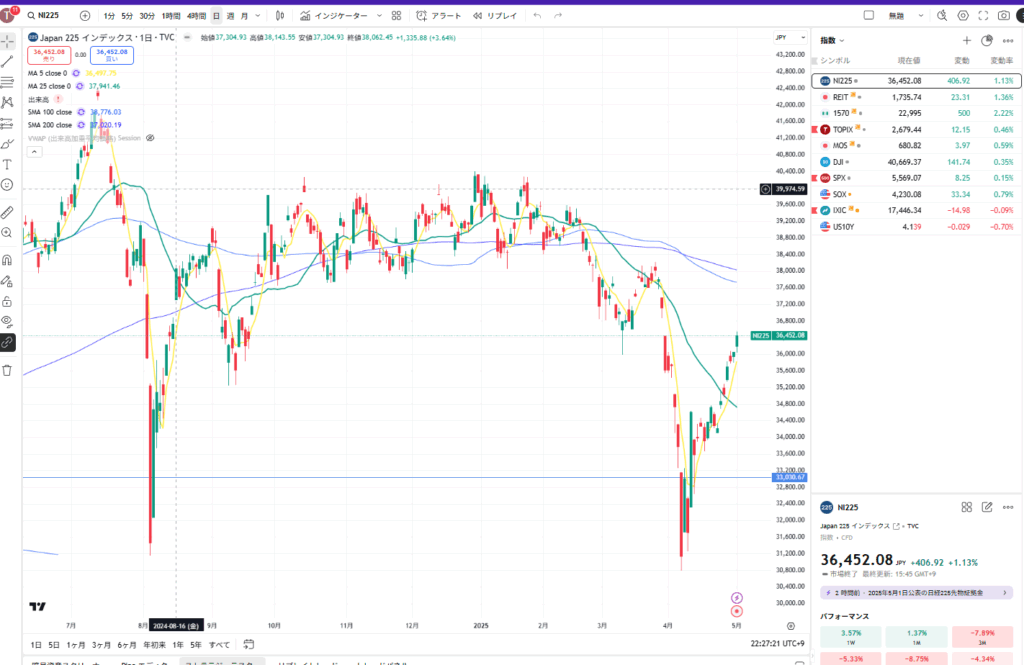
Task: Open watchlist more options menu
Action: coord(1008,41)
